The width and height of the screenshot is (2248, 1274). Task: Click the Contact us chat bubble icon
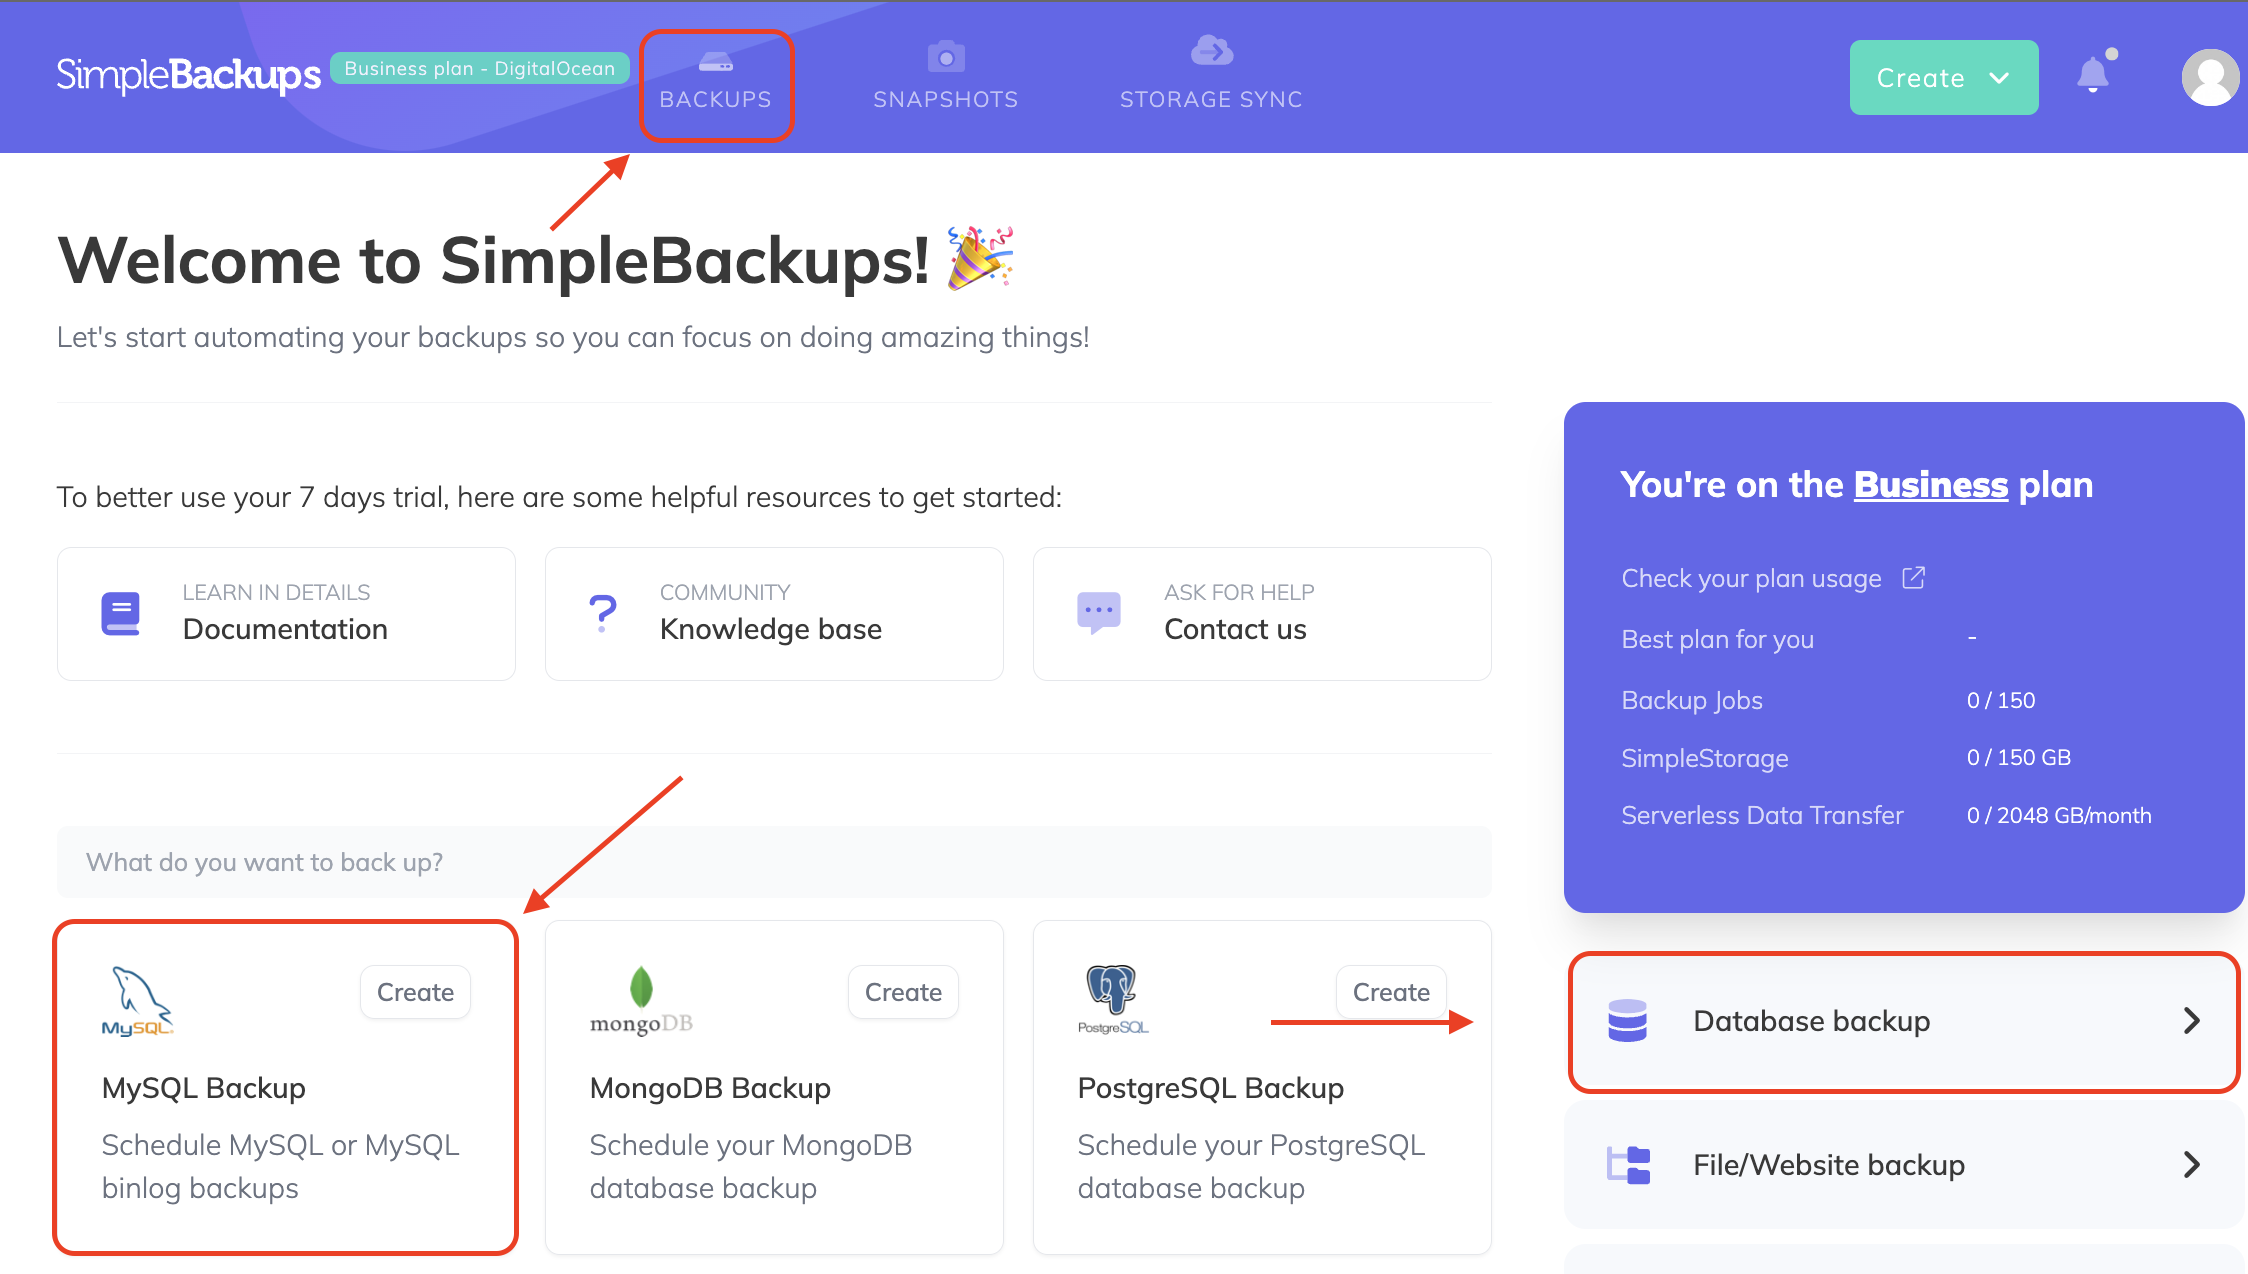(1098, 612)
